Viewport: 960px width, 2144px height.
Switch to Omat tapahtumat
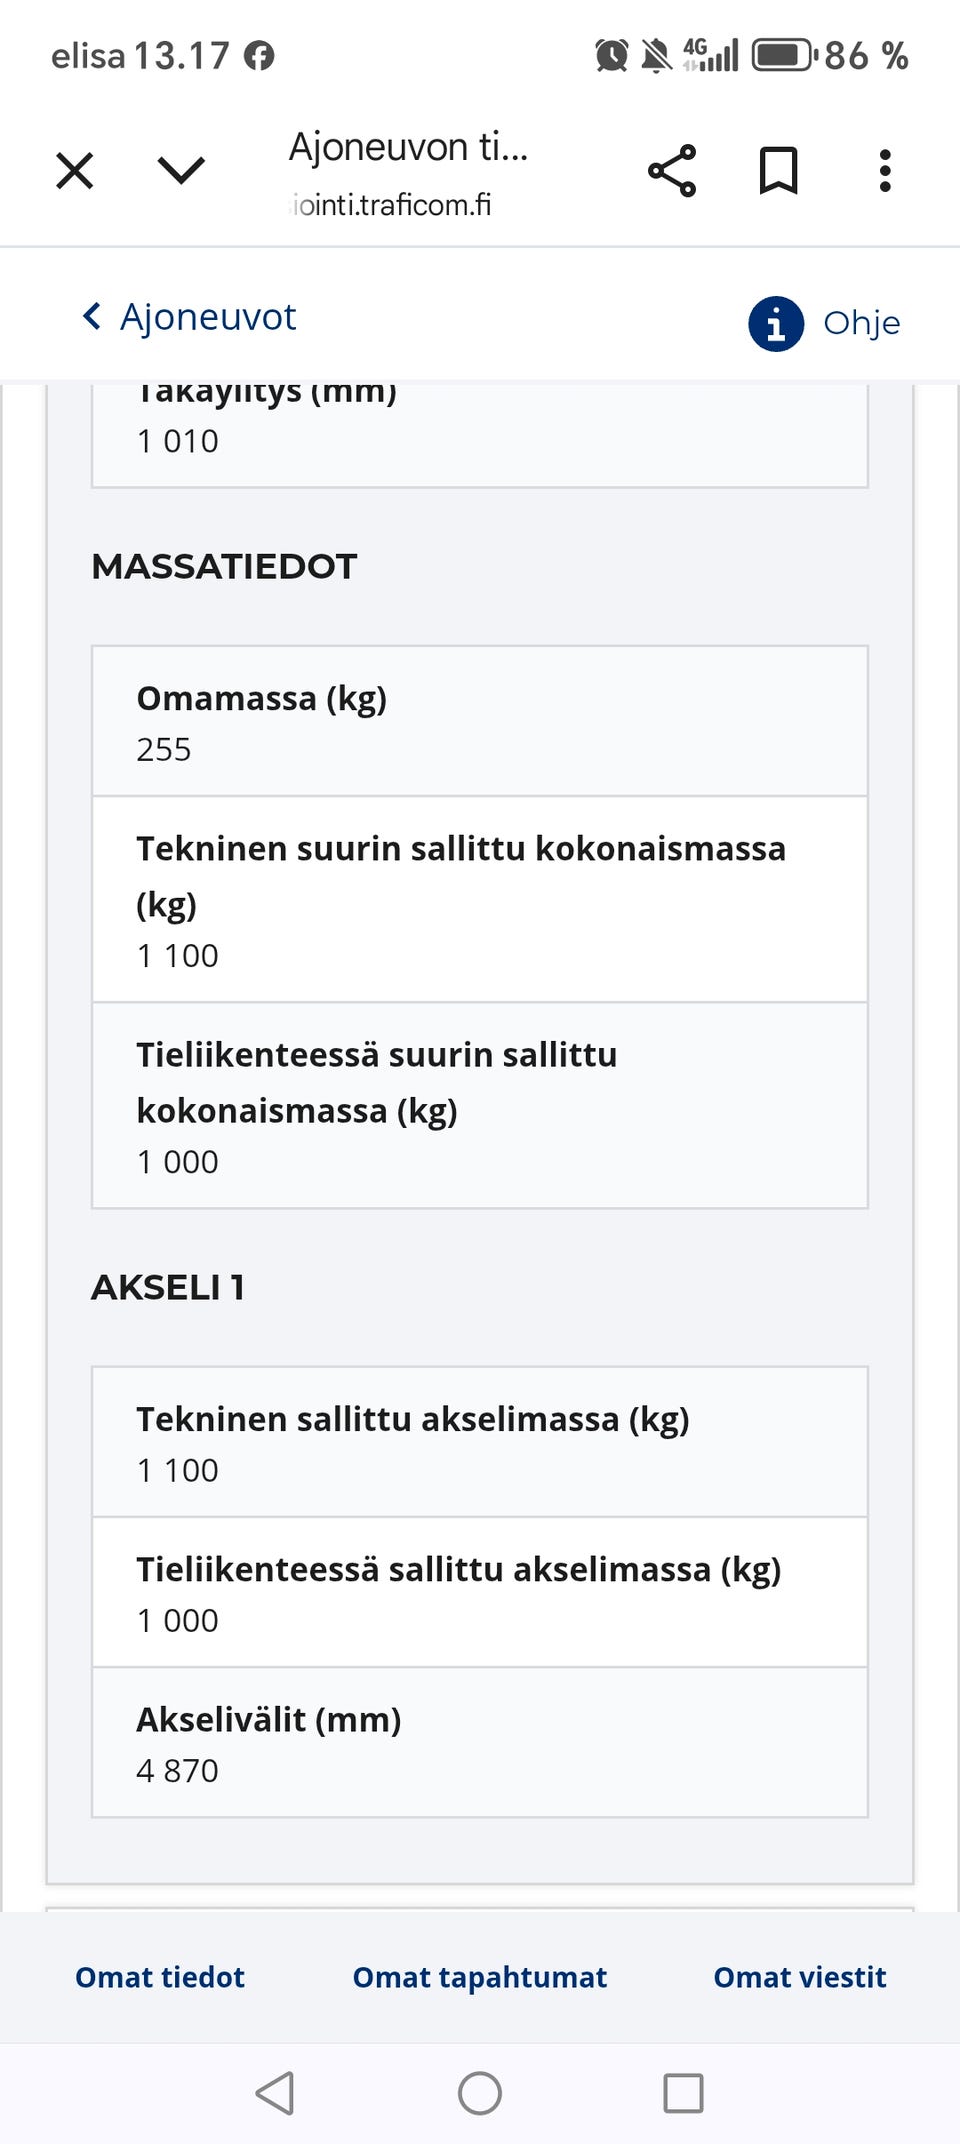479,1977
